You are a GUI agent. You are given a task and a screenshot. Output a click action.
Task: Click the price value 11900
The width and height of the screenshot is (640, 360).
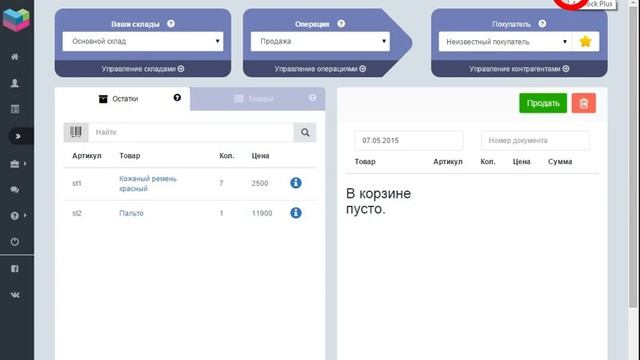(262, 213)
